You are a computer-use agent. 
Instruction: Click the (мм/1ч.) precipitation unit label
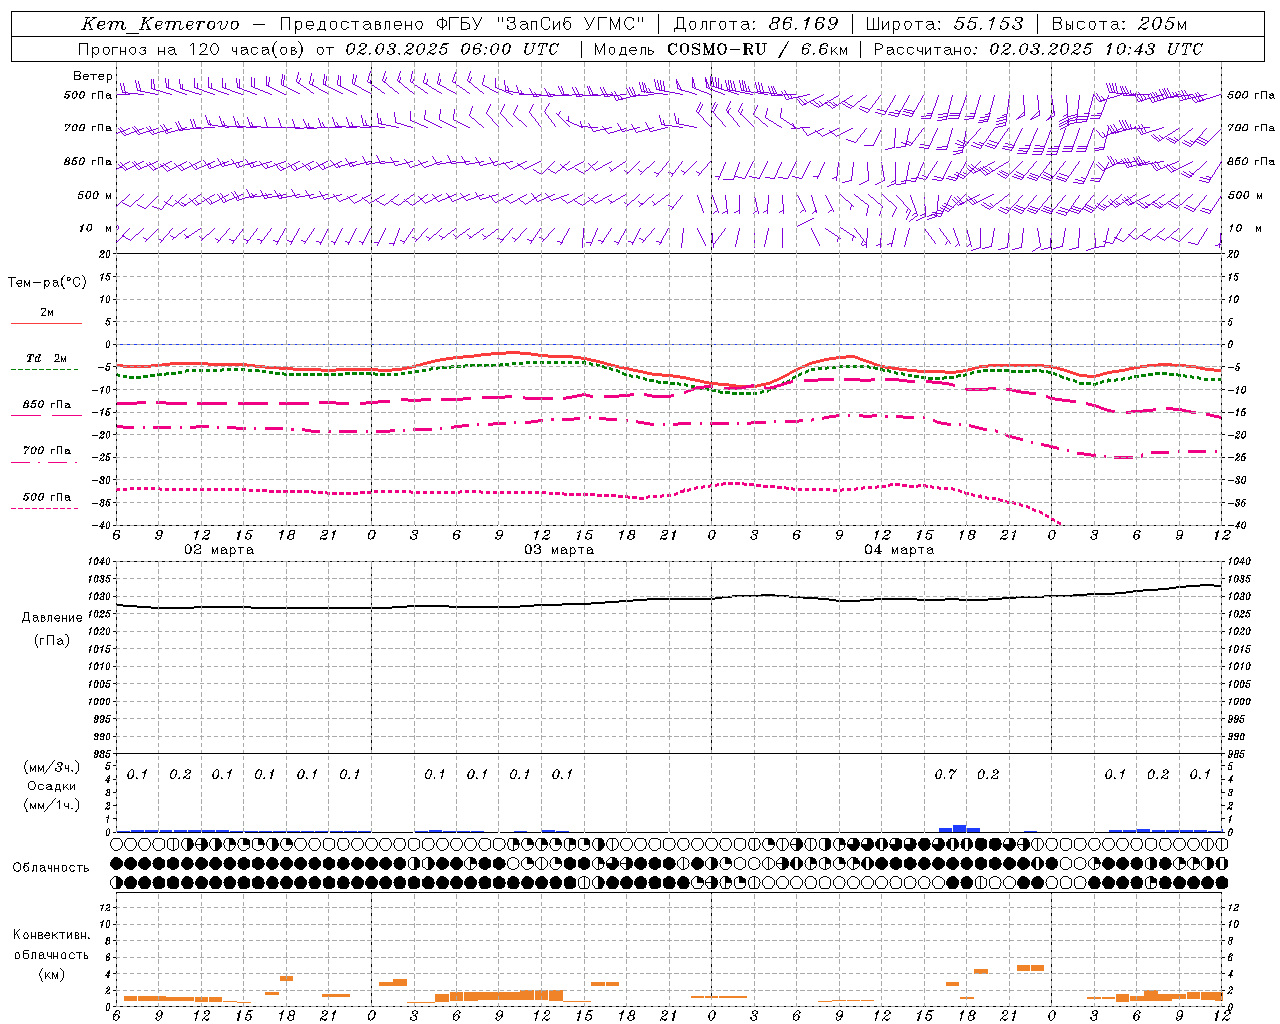[x=51, y=805]
